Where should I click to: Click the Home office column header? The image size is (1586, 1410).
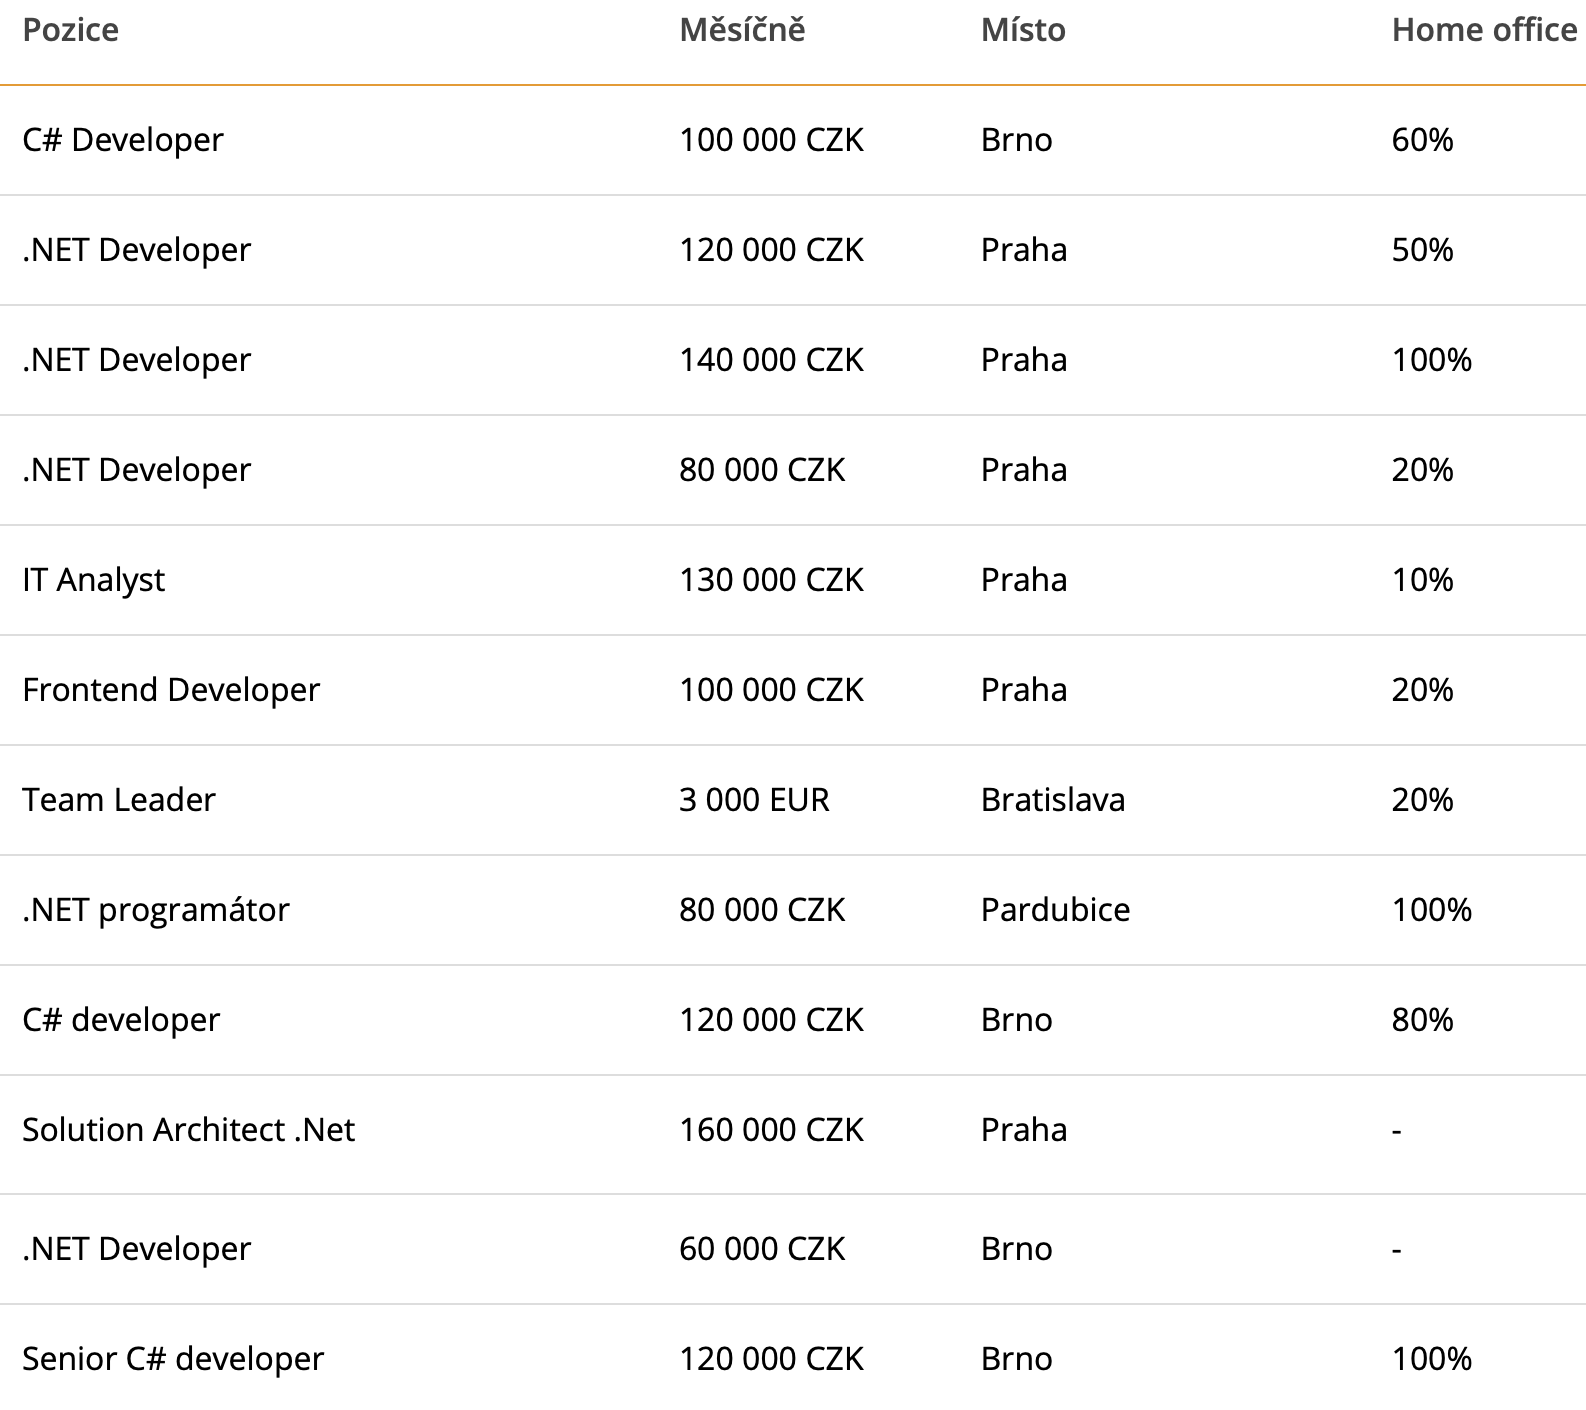tap(1484, 30)
